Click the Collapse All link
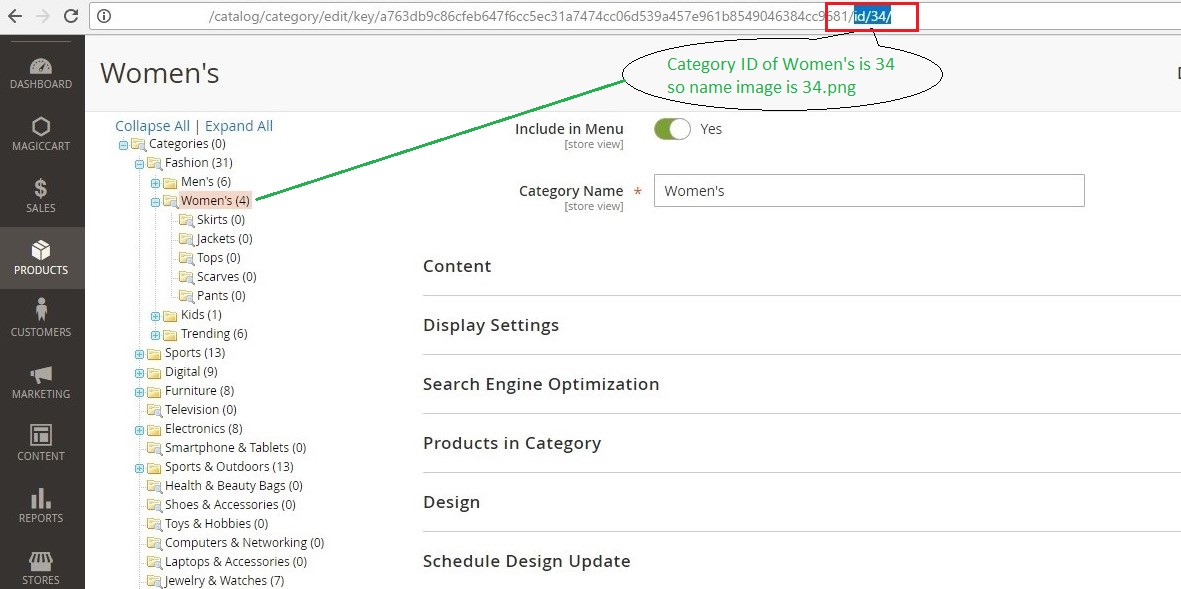 pos(152,126)
